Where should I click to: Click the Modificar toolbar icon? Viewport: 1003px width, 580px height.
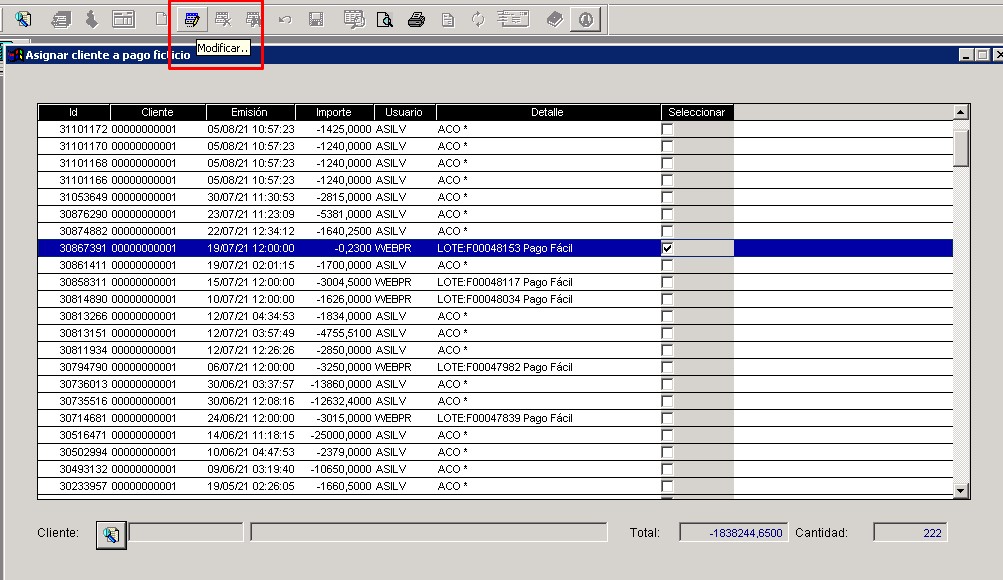click(193, 19)
